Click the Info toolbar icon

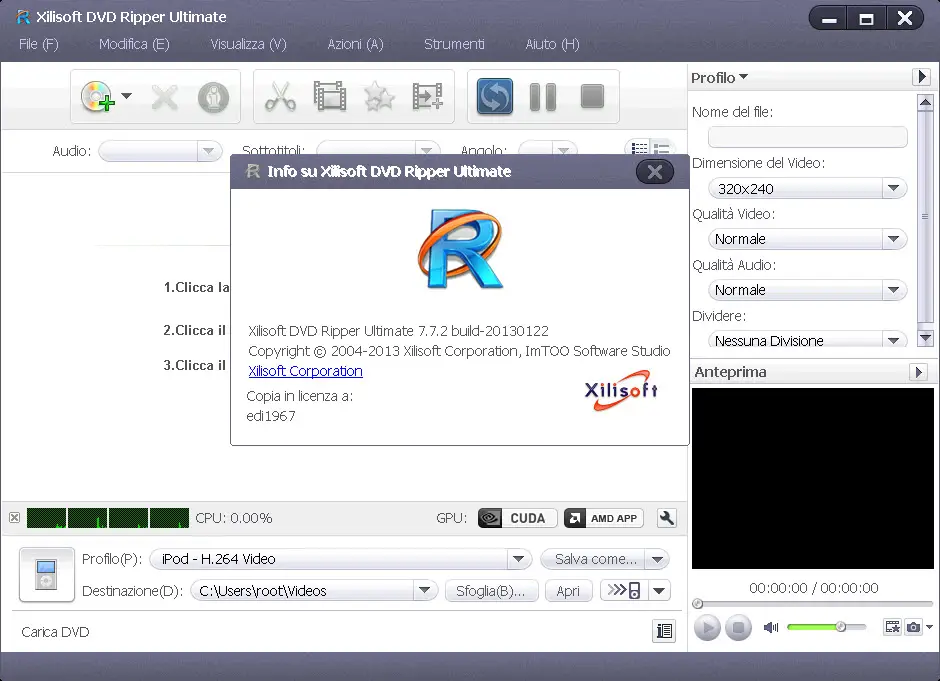[x=213, y=97]
